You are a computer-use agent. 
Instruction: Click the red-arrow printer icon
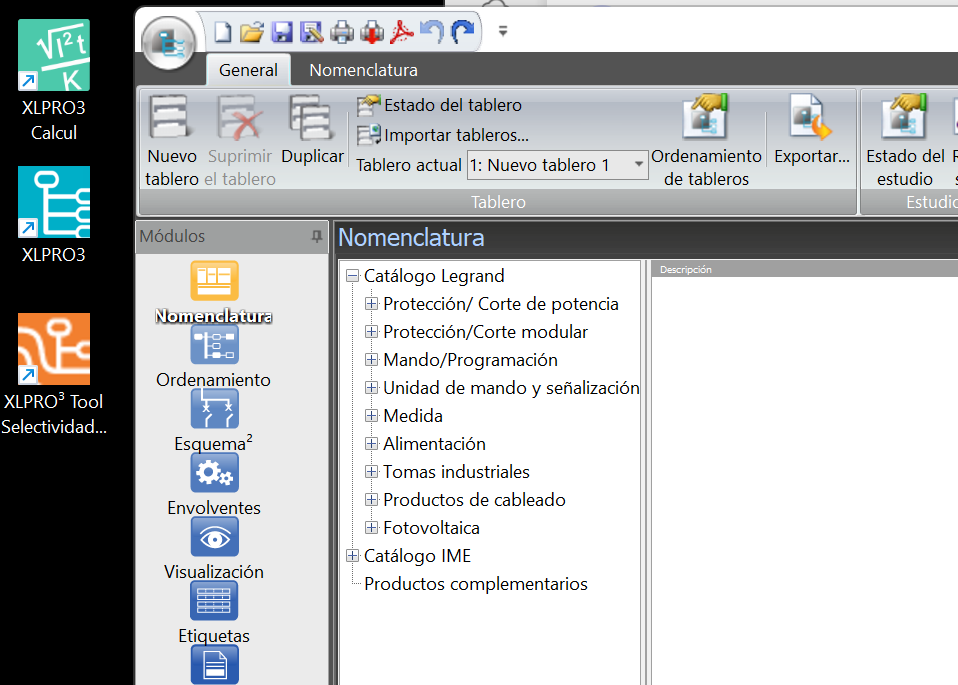[371, 31]
